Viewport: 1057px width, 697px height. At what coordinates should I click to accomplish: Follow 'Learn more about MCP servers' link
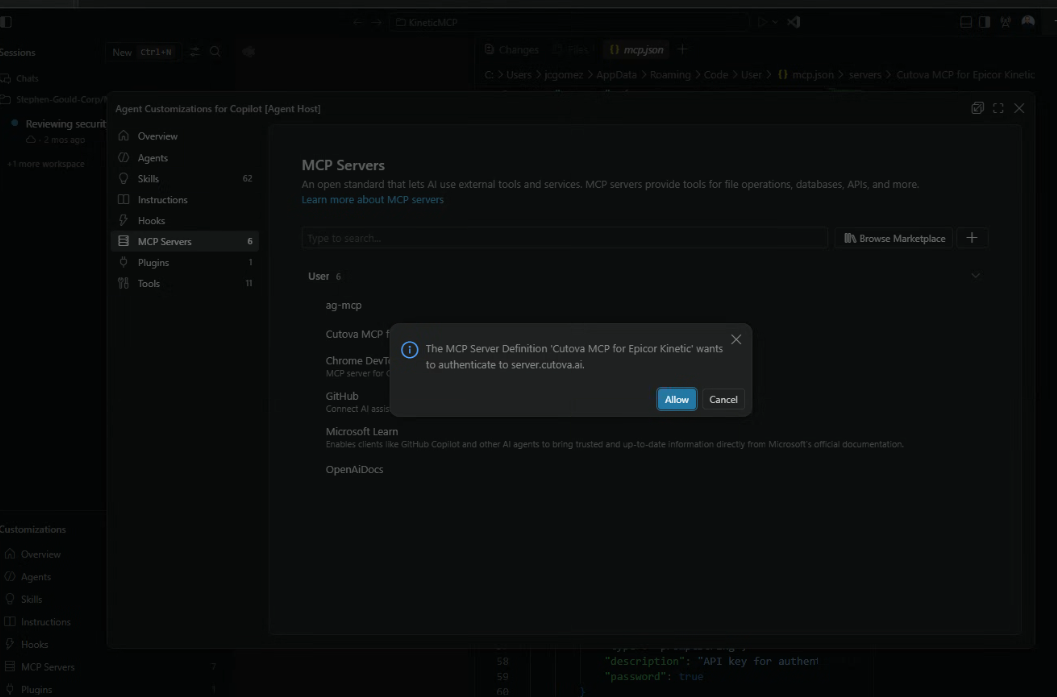(372, 200)
